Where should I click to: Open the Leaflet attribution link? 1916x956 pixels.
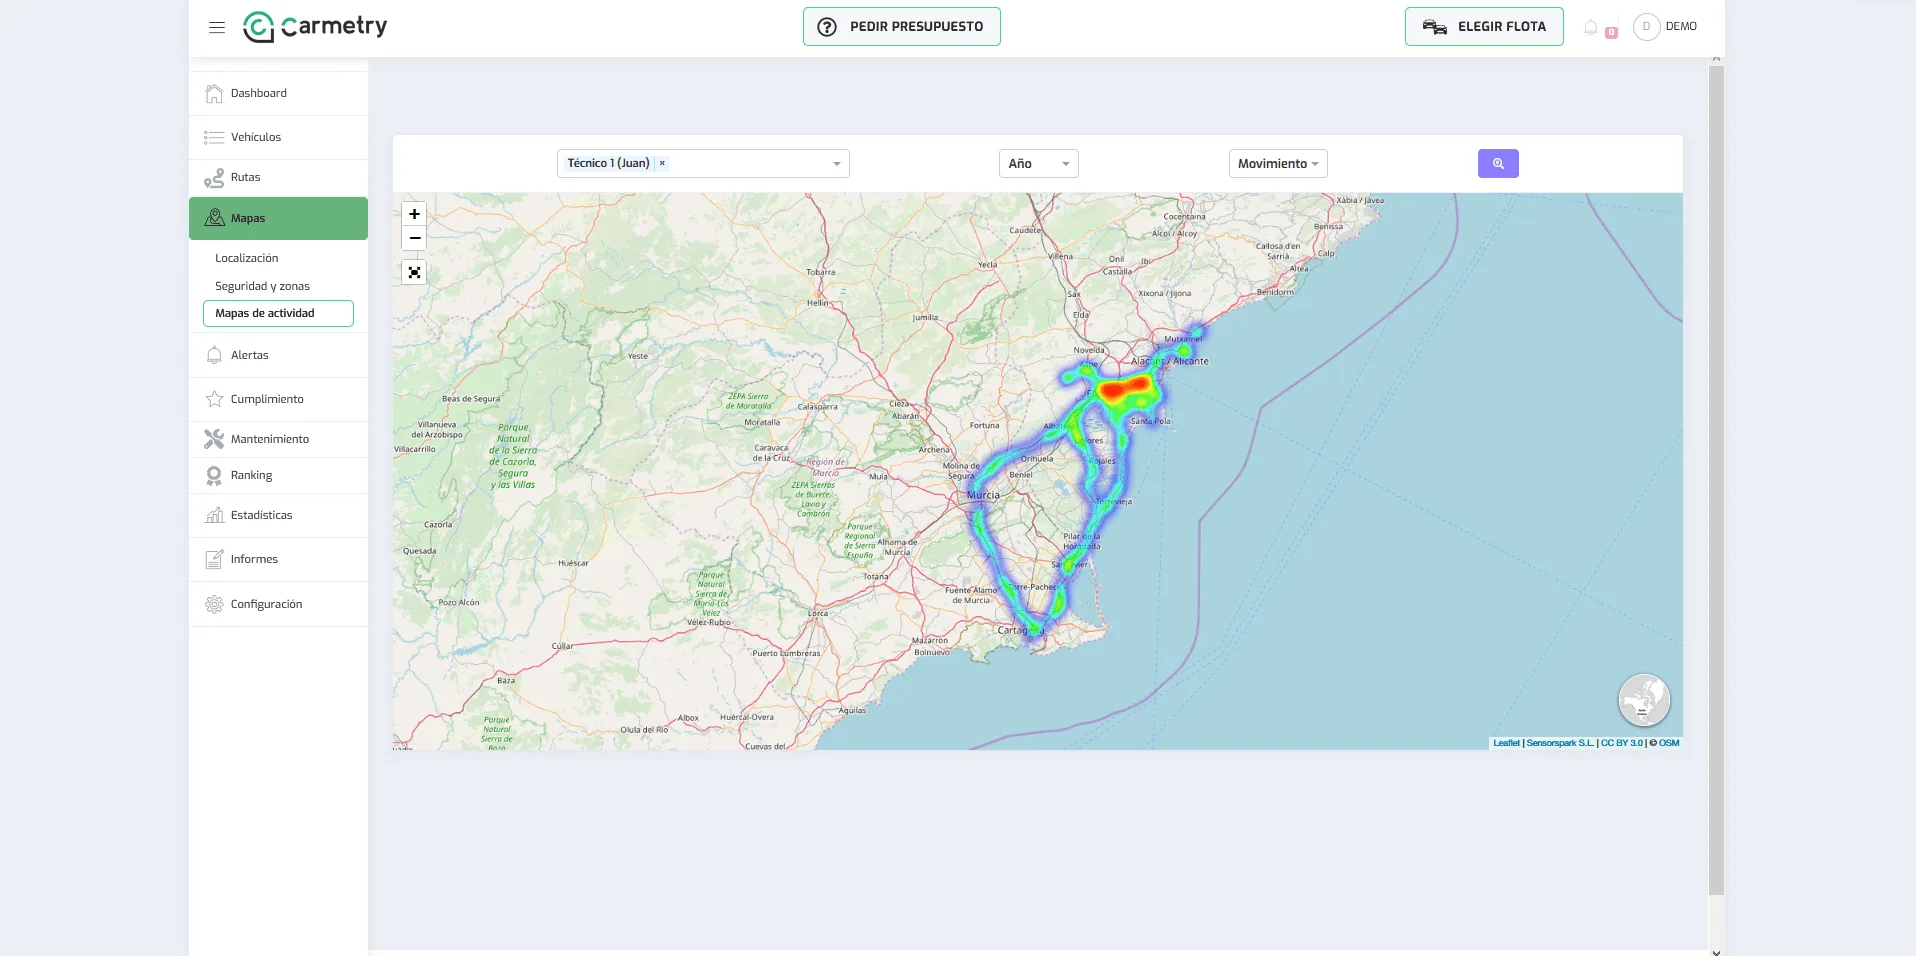tap(1506, 743)
